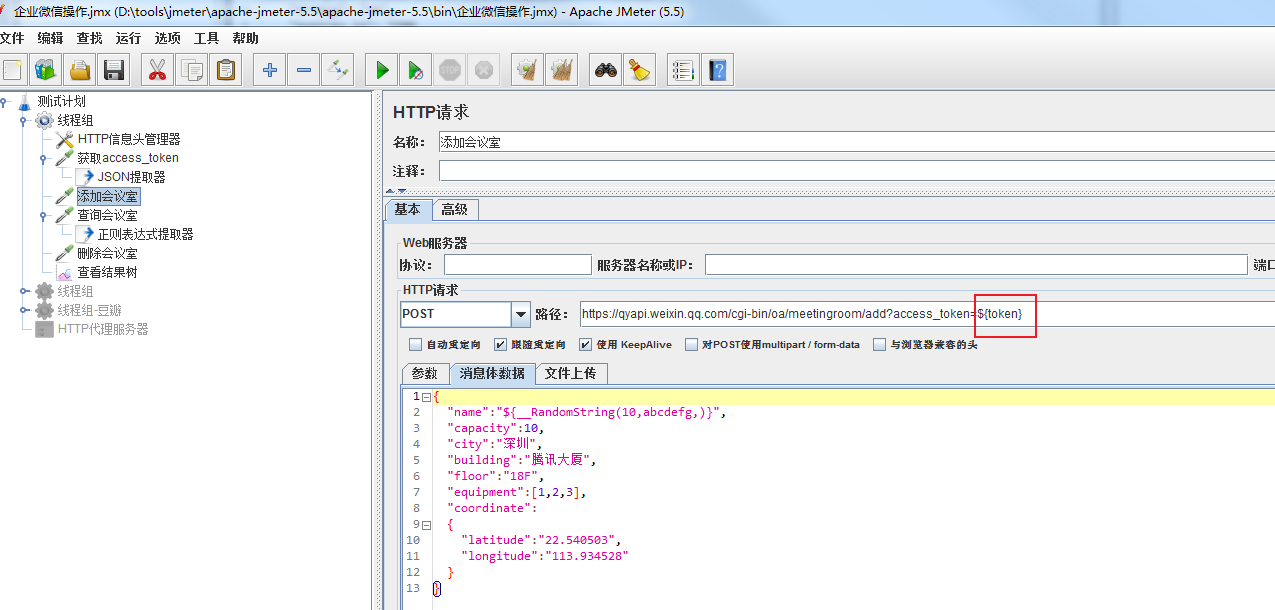Fold the coordinate block at line 9
This screenshot has width=1275, height=610.
[x=427, y=523]
